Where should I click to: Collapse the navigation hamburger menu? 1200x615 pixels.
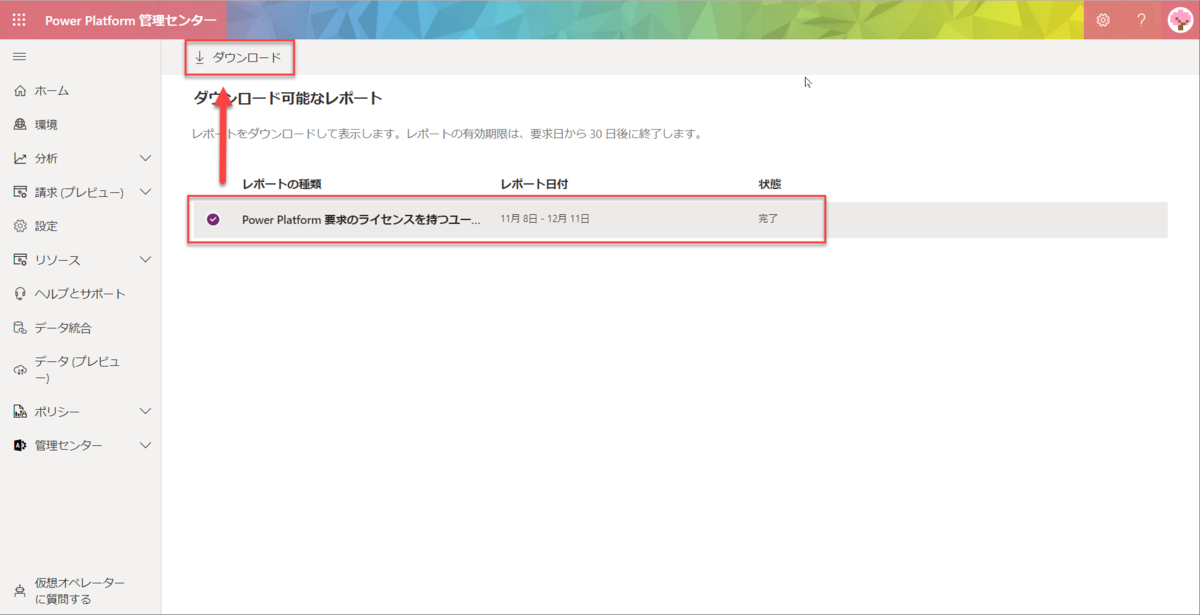point(19,57)
